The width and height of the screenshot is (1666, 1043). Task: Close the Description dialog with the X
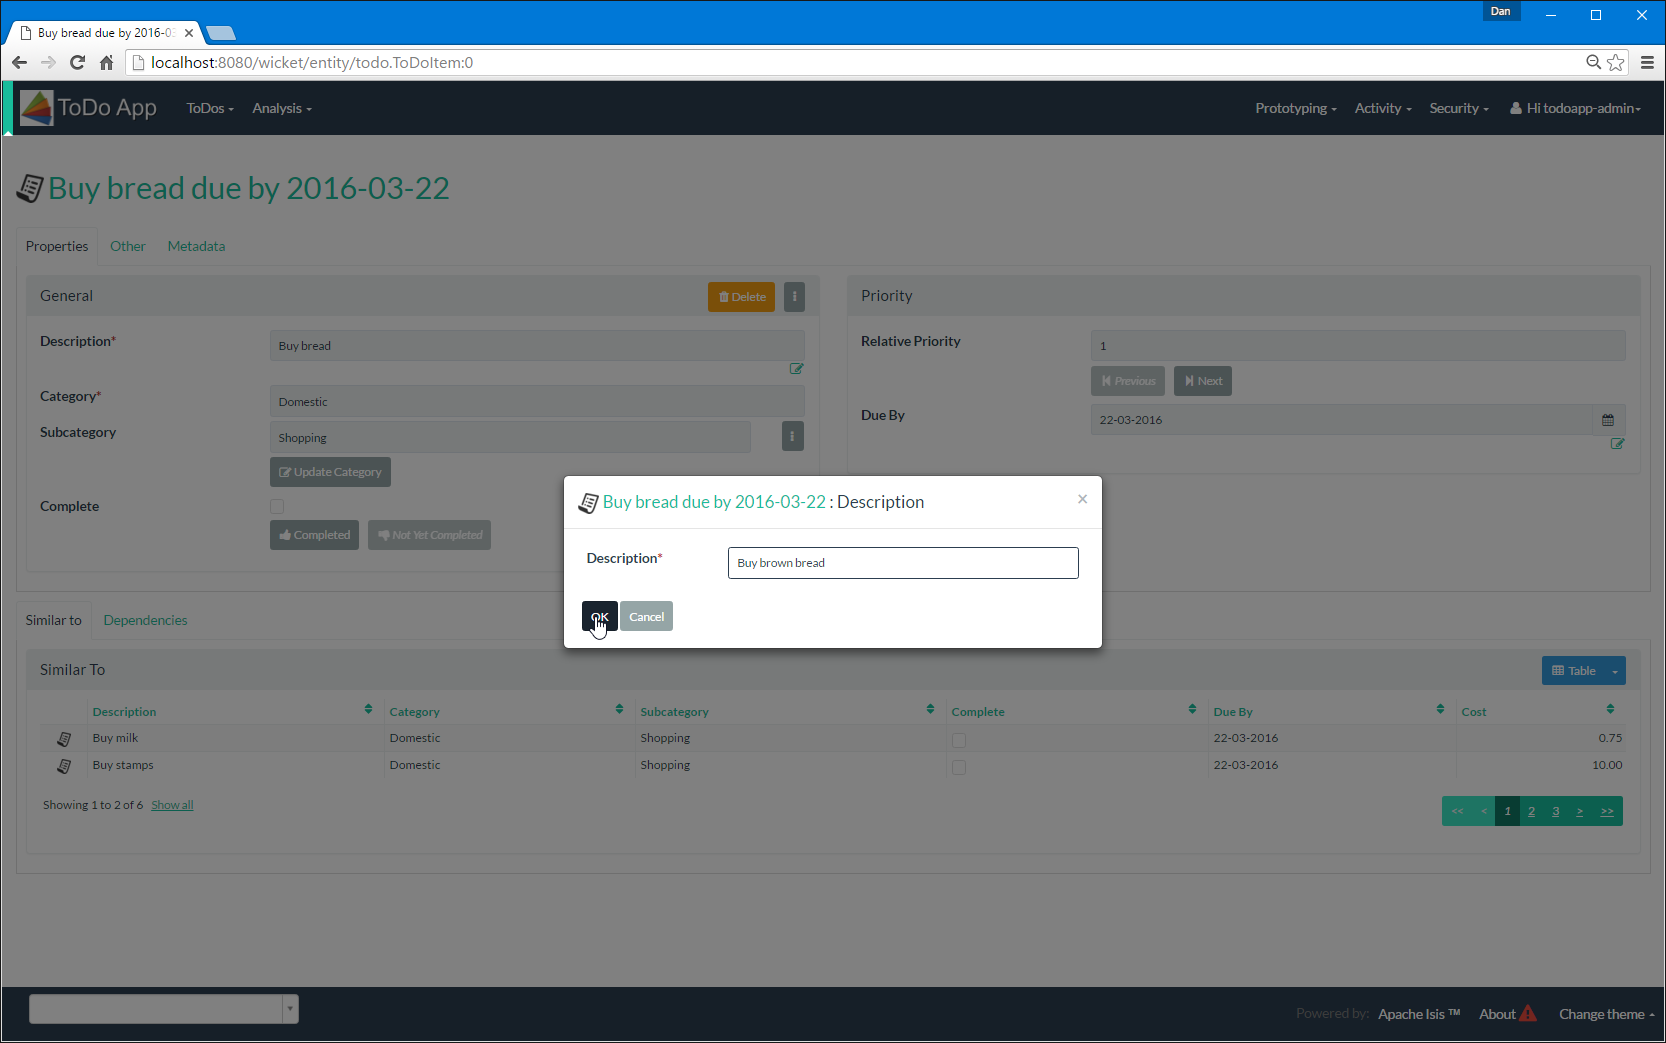(1082, 499)
